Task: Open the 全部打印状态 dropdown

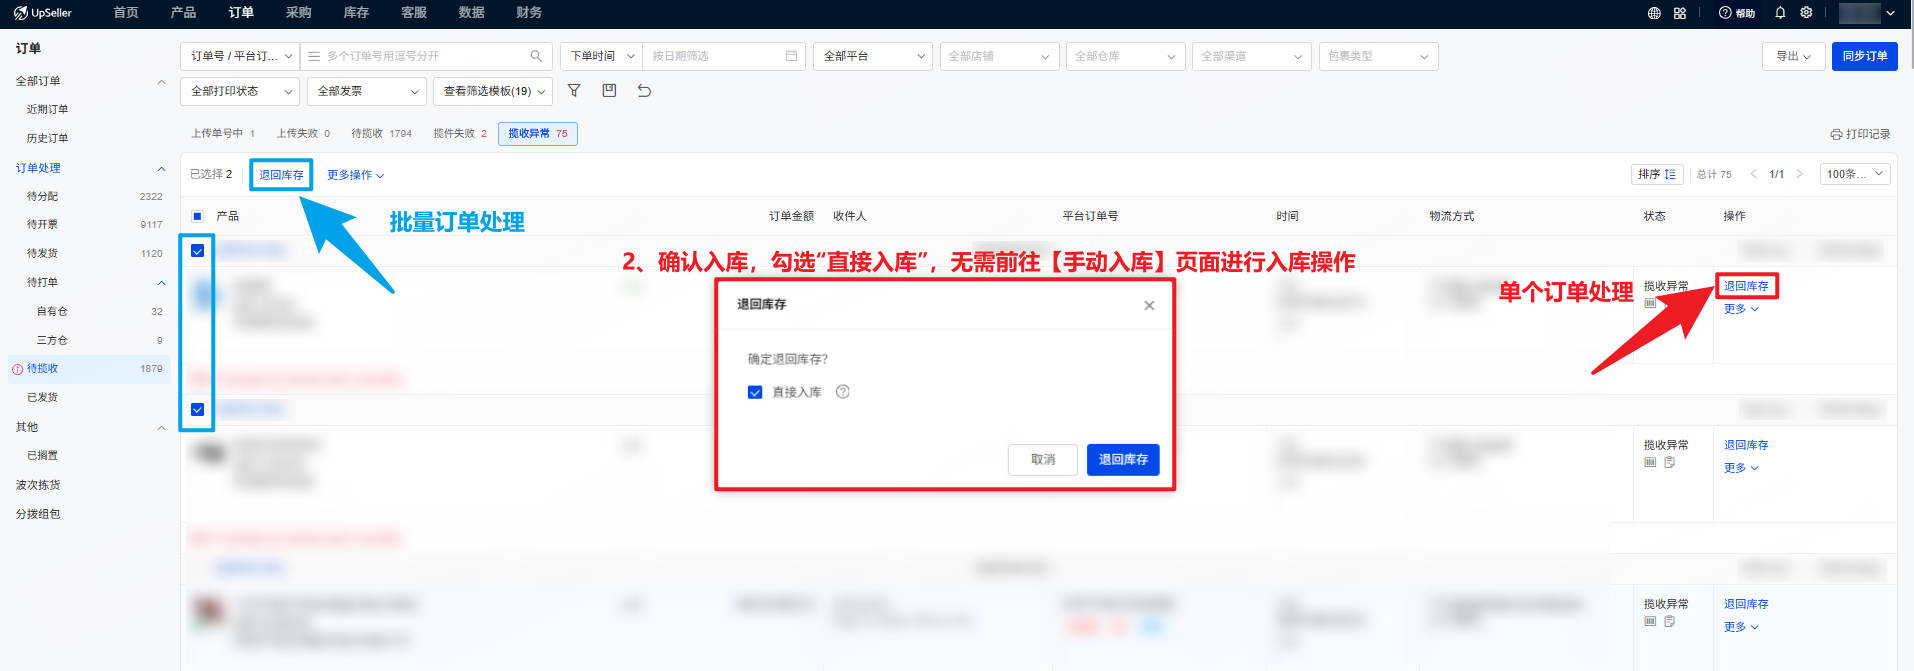Action: [x=240, y=91]
